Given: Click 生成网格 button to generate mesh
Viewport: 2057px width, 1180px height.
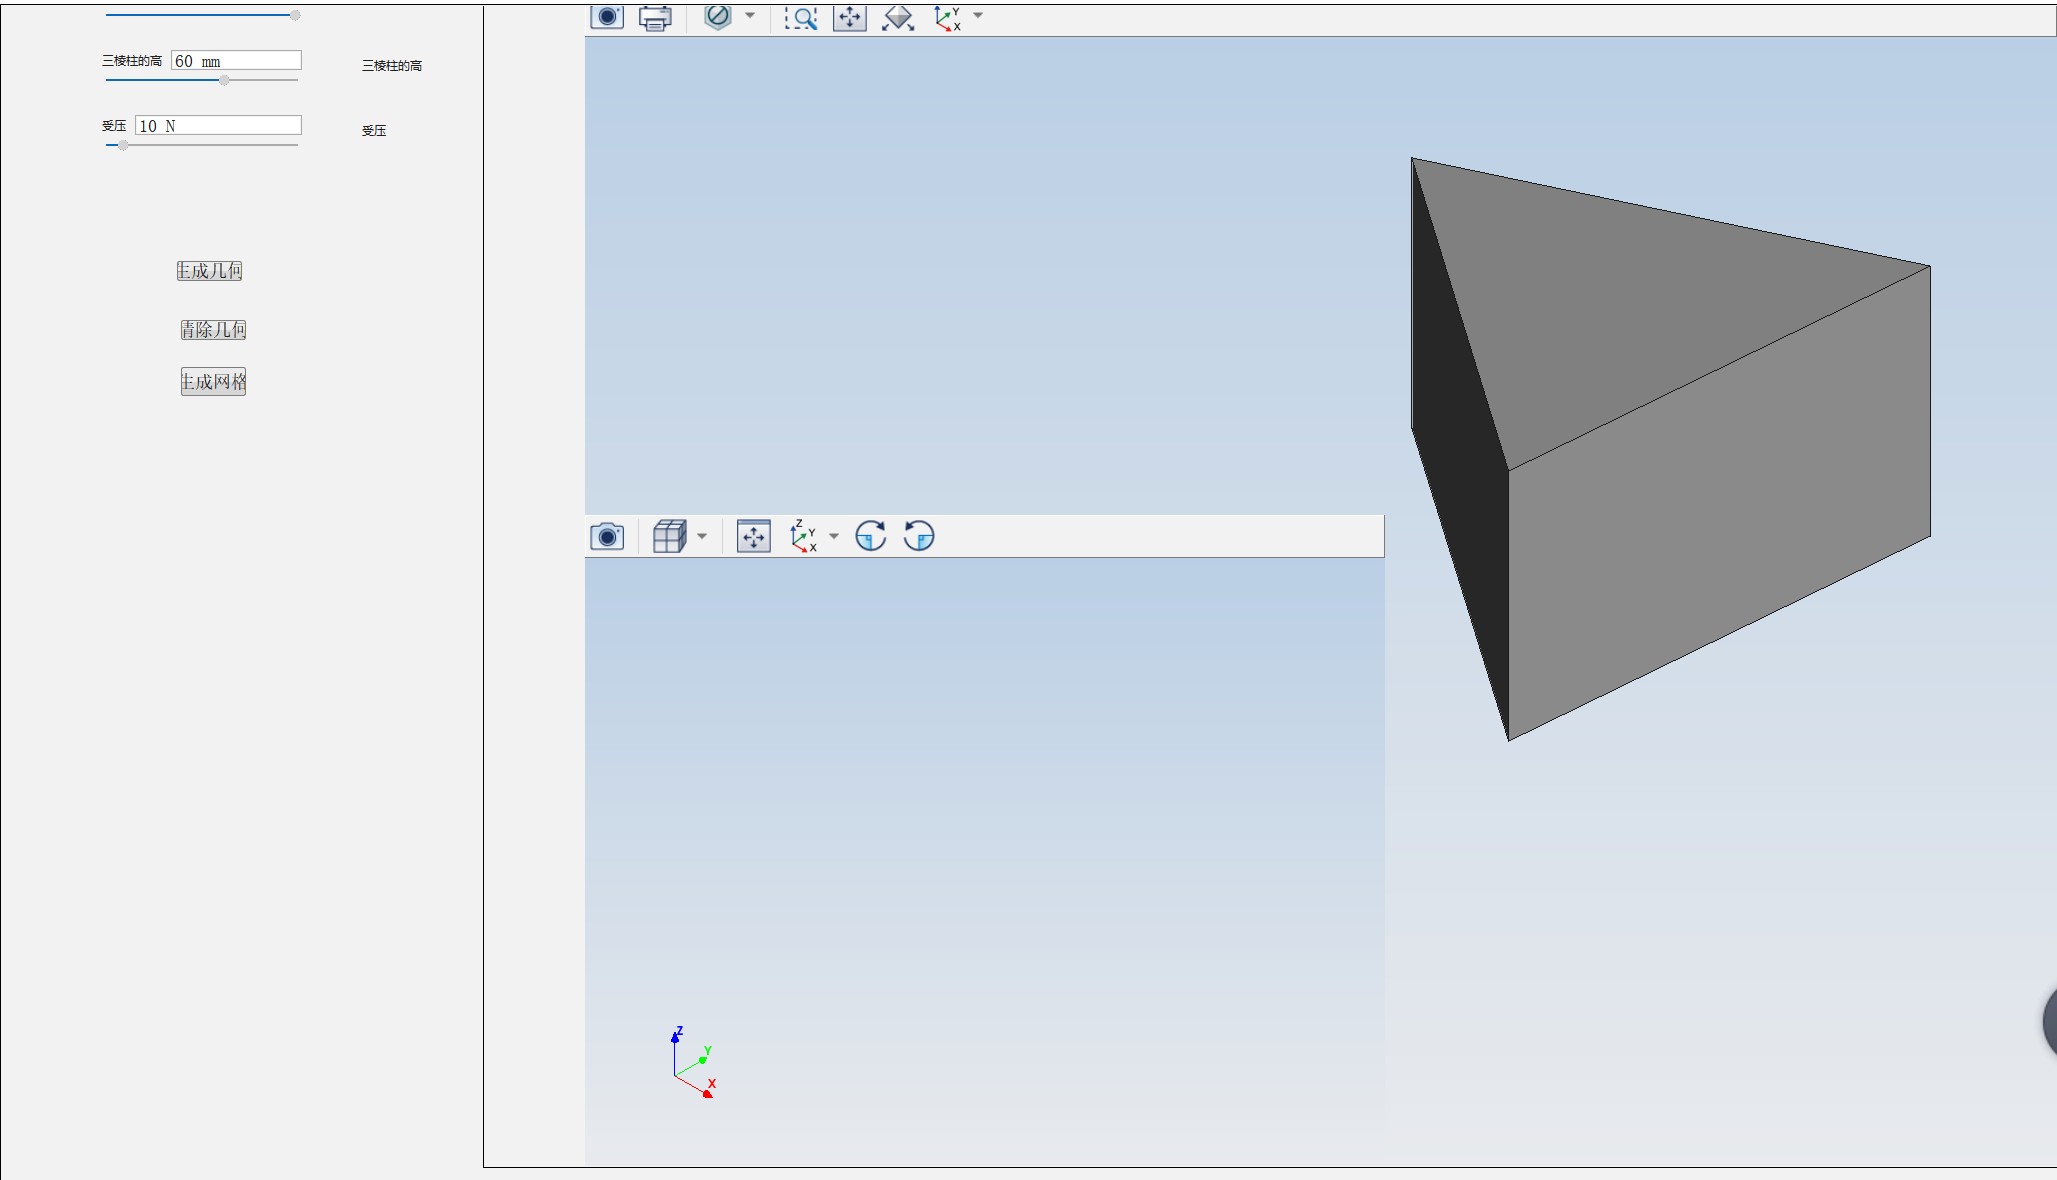Looking at the screenshot, I should click(215, 382).
